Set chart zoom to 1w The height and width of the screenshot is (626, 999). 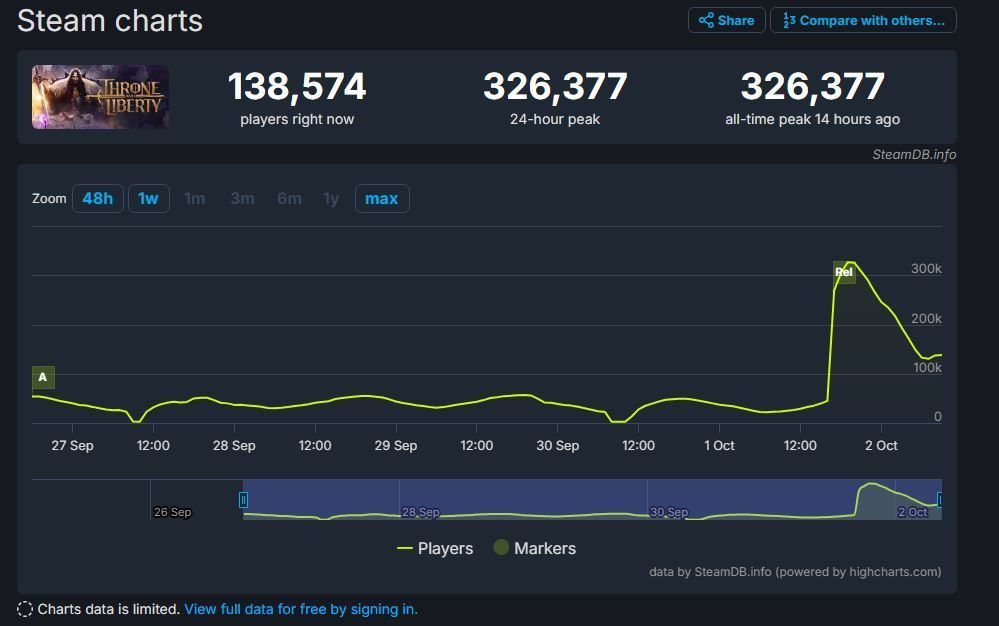[148, 199]
